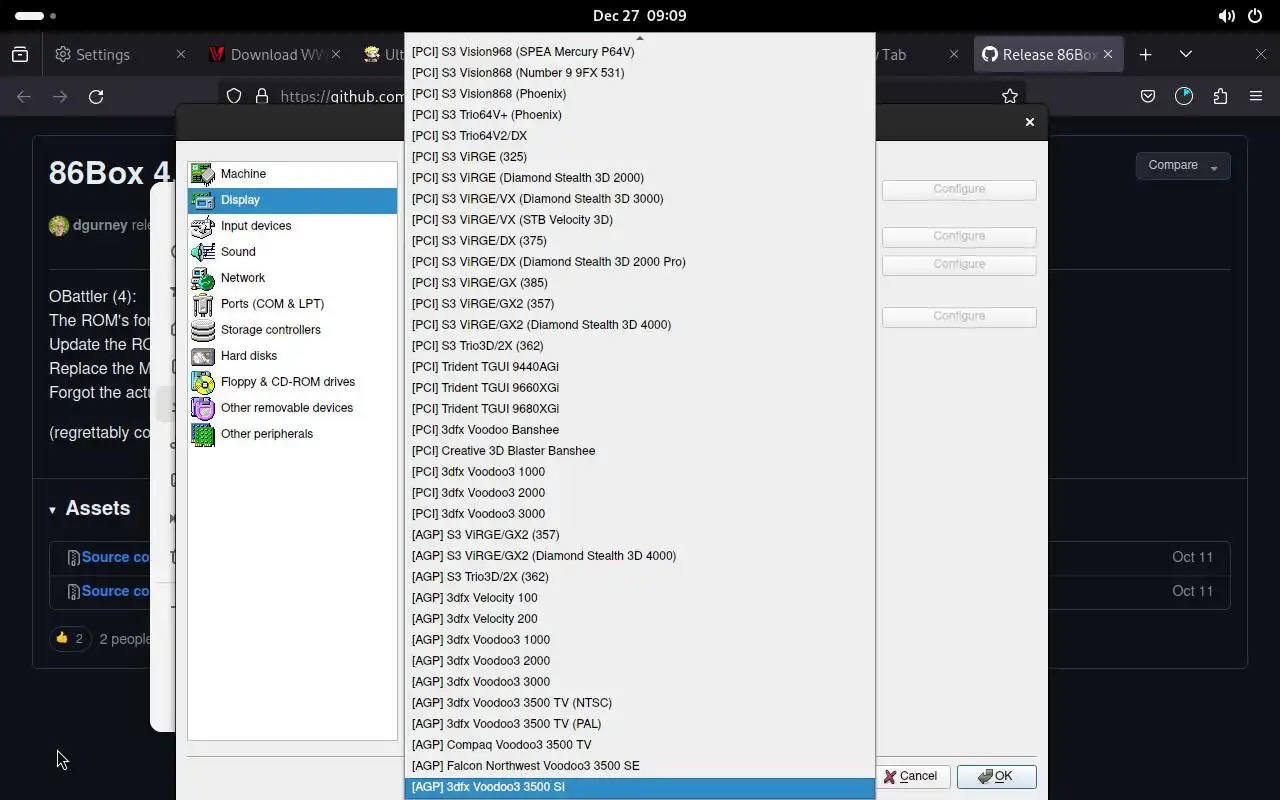Select [AGP] S3 Trio3D/2X (362) entry
This screenshot has width=1280, height=800.
click(x=640, y=577)
